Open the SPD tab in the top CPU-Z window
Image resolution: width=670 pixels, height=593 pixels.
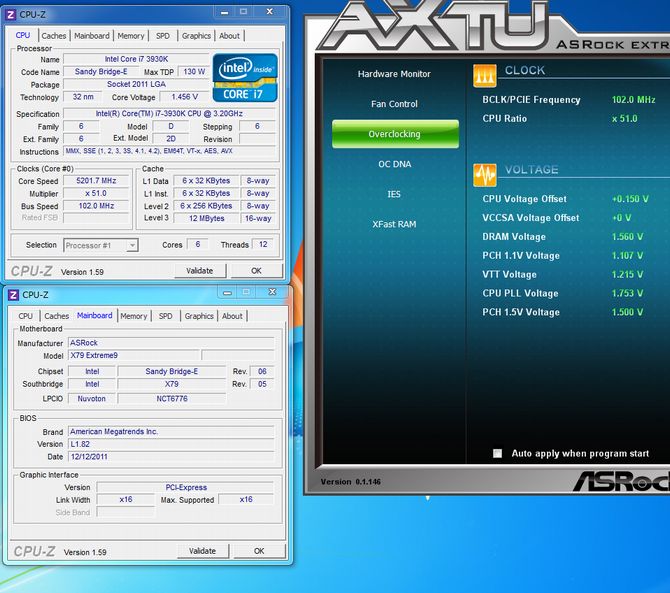[x=162, y=36]
